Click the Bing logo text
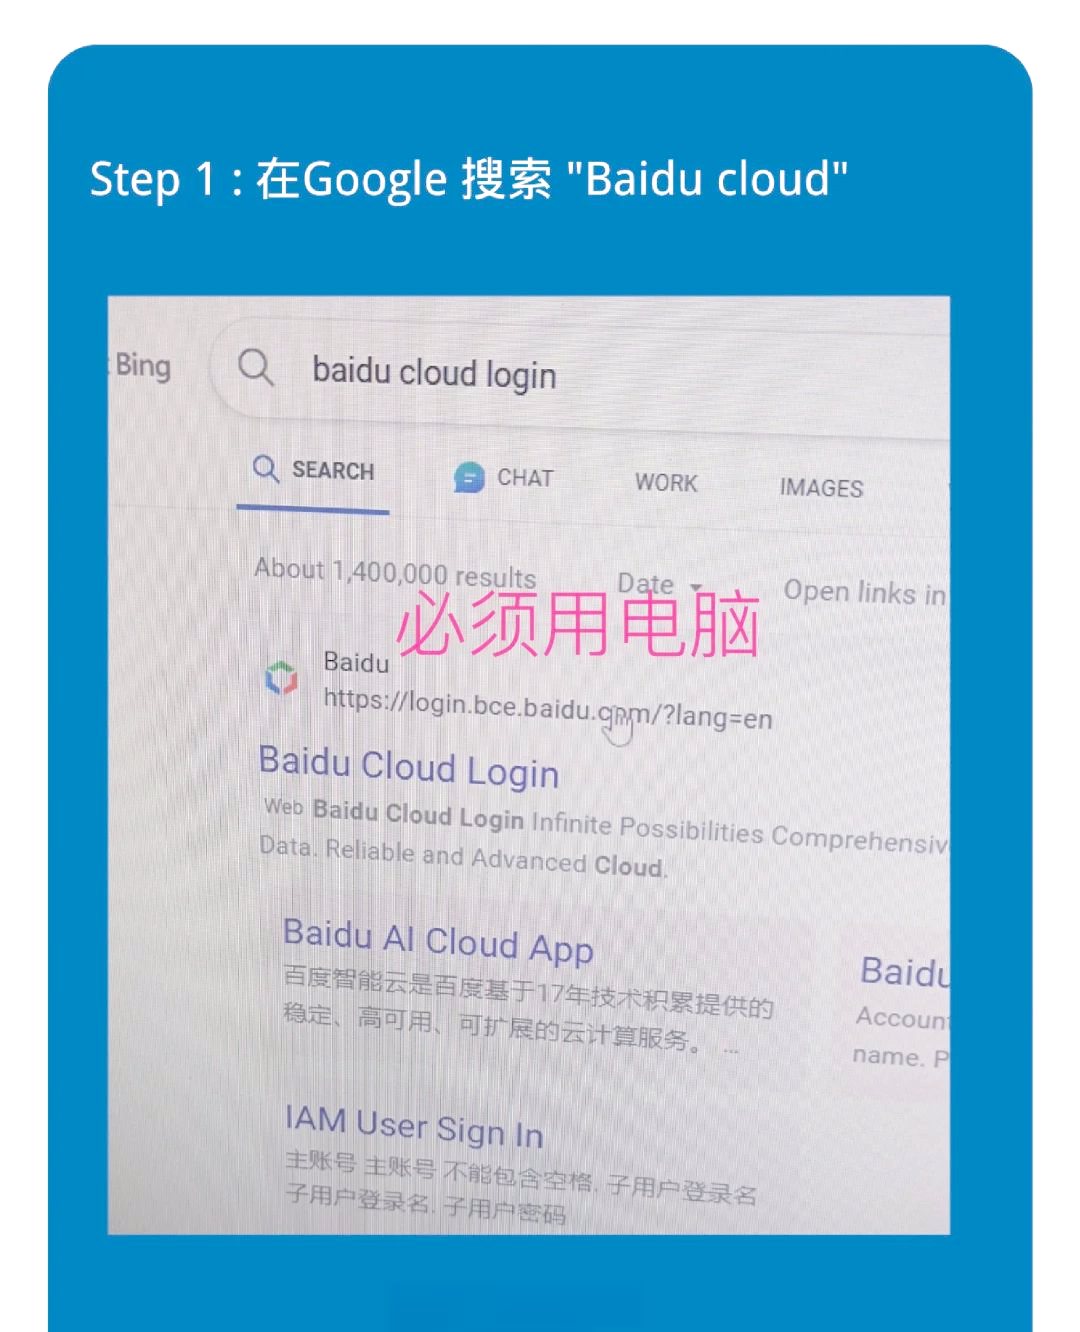 pyautogui.click(x=142, y=365)
